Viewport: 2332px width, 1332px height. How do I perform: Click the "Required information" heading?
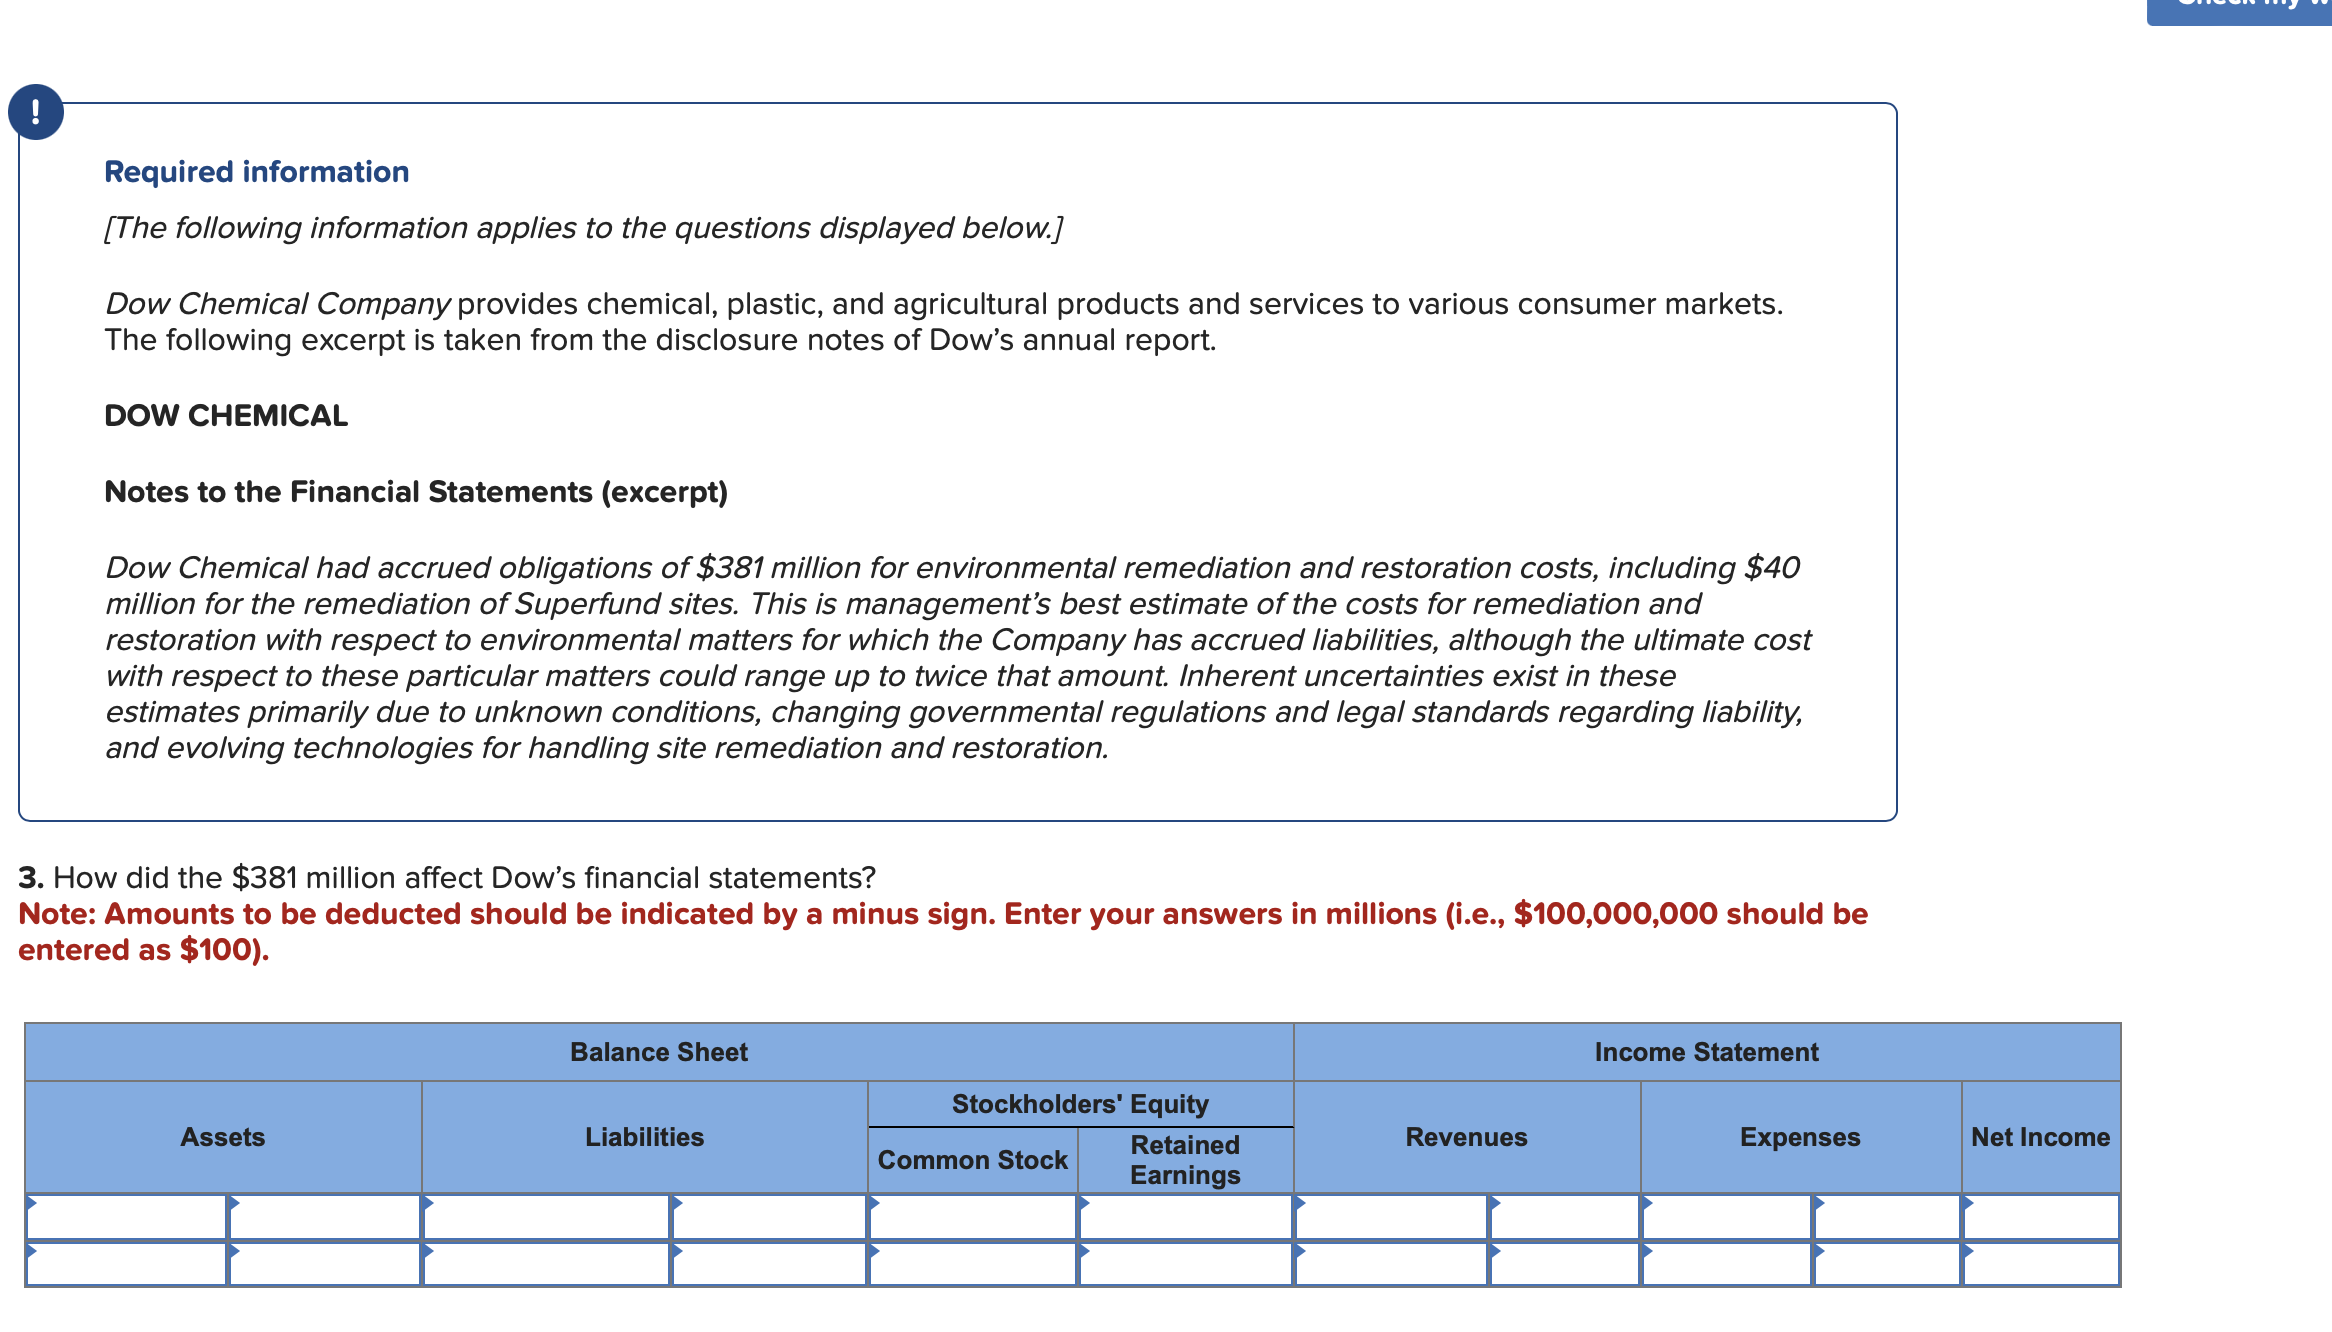pyautogui.click(x=257, y=172)
